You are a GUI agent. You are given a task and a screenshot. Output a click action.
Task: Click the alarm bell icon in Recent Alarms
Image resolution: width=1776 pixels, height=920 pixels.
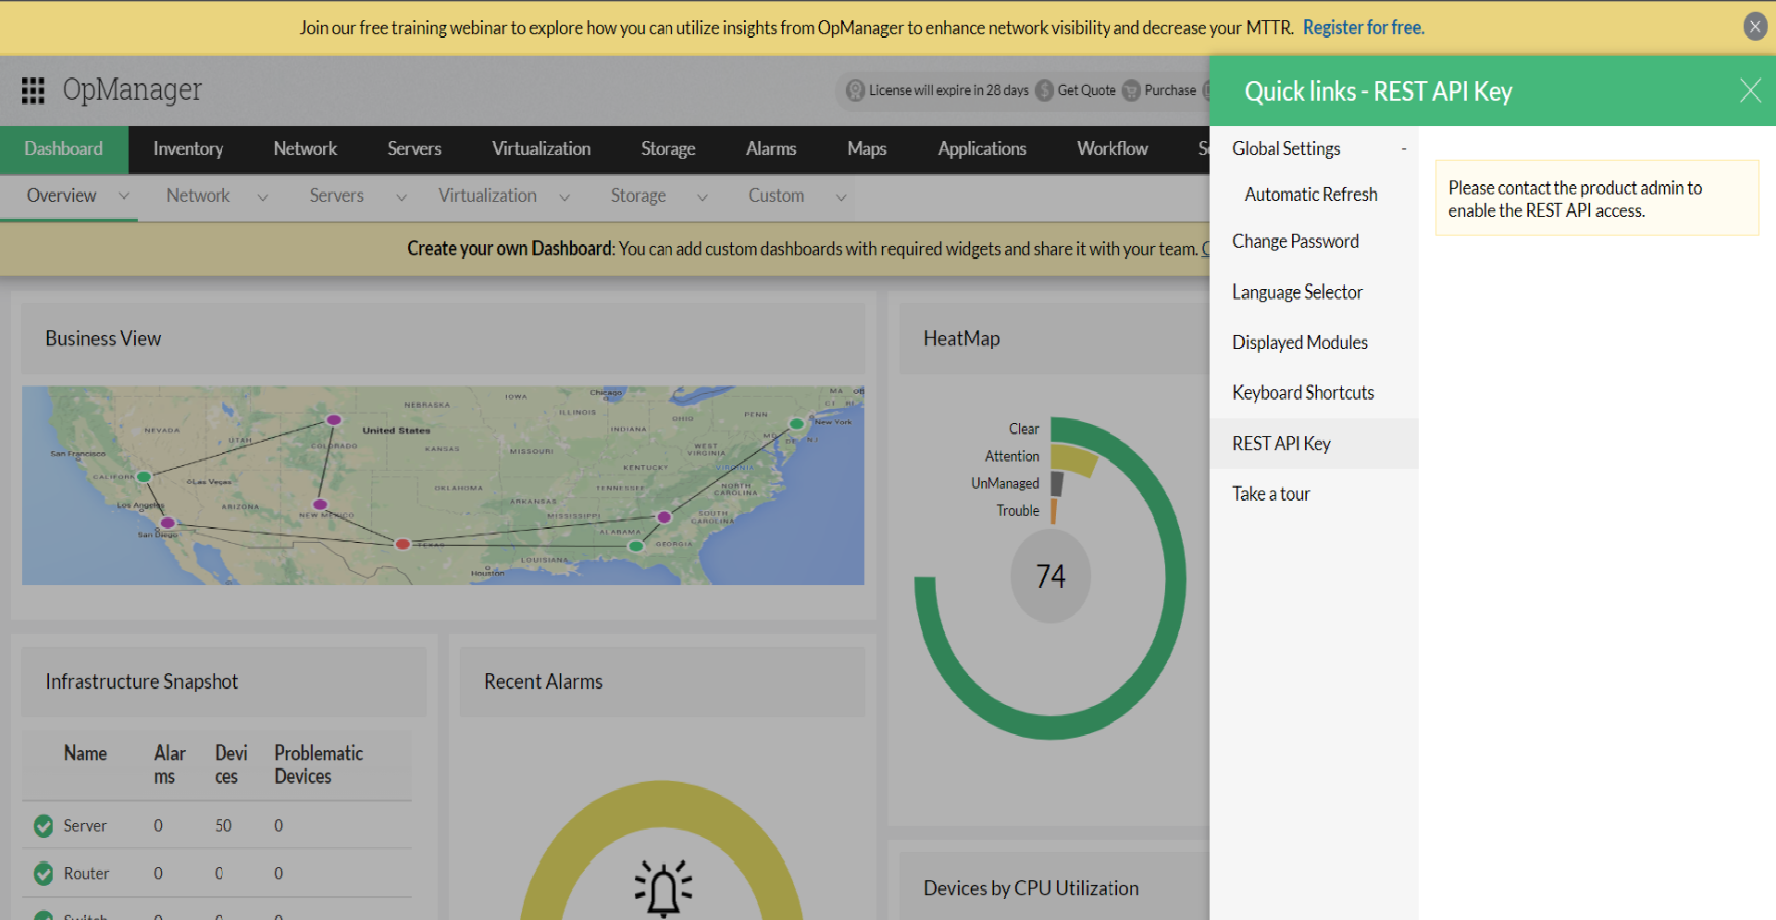pyautogui.click(x=662, y=888)
